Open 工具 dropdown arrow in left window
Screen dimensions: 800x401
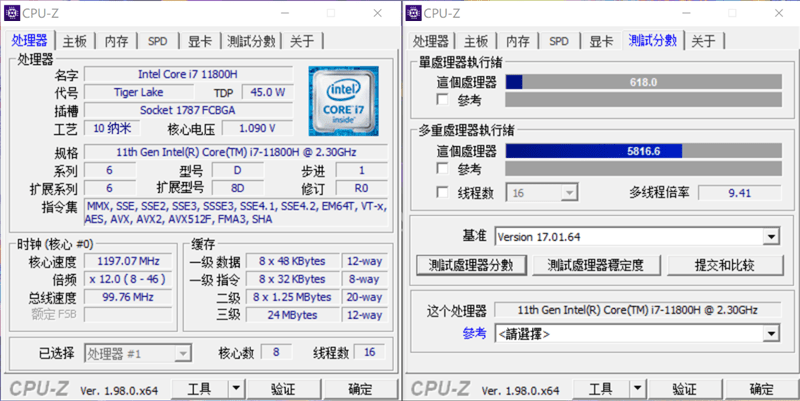coord(236,389)
